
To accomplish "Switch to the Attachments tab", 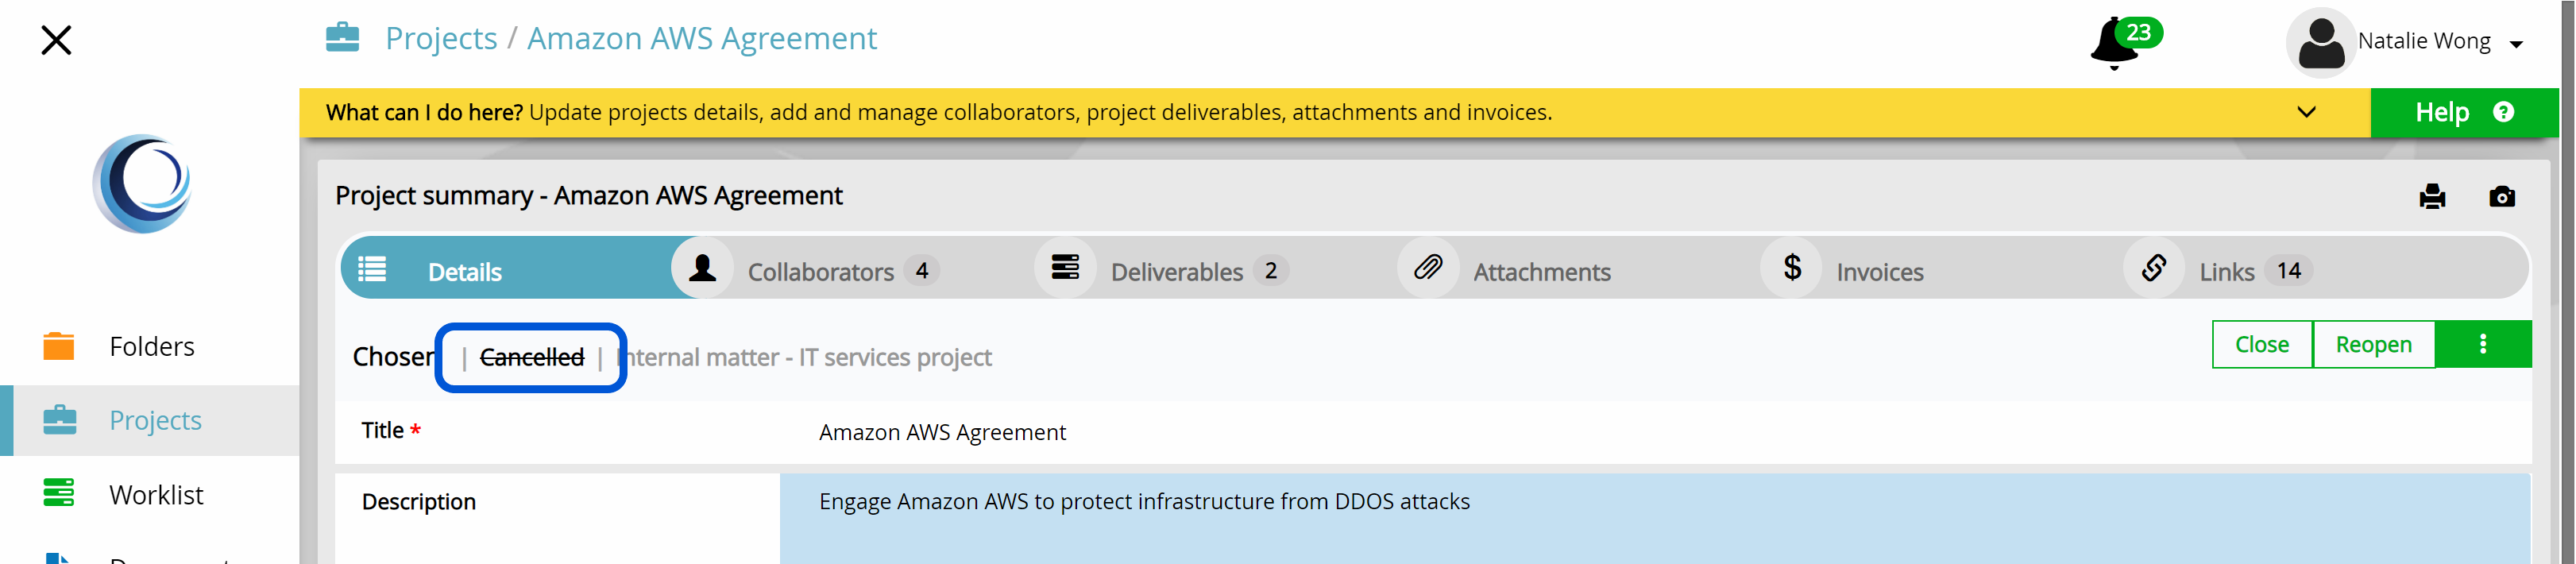I will pyautogui.click(x=1540, y=270).
